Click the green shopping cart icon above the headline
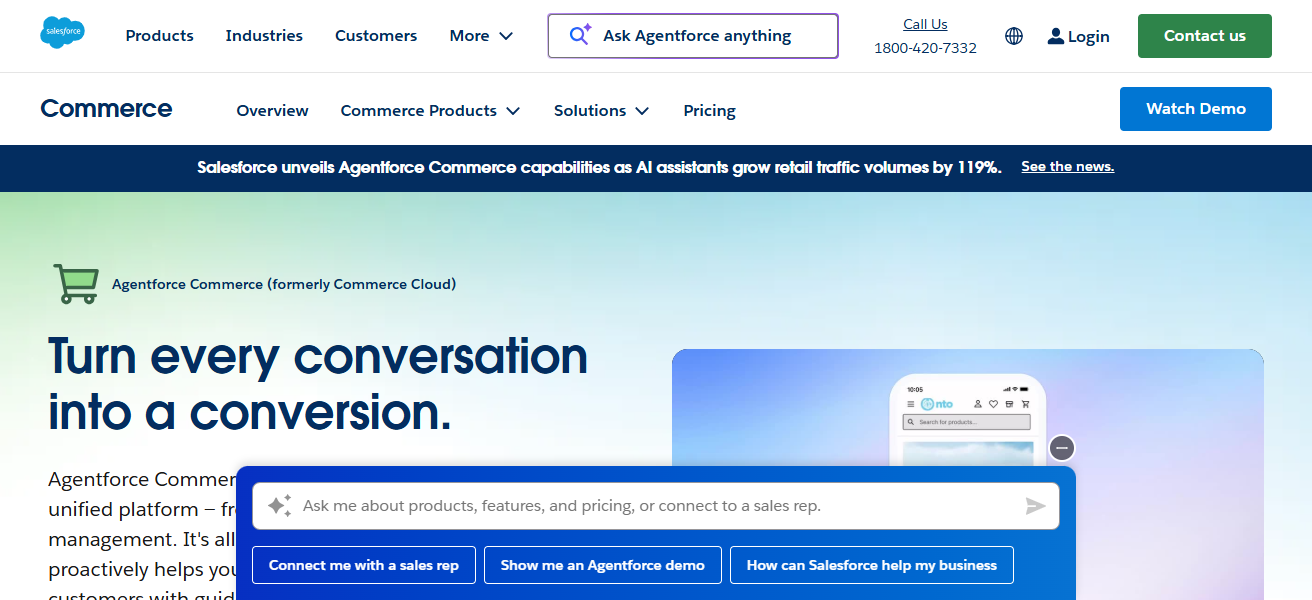 click(x=76, y=284)
